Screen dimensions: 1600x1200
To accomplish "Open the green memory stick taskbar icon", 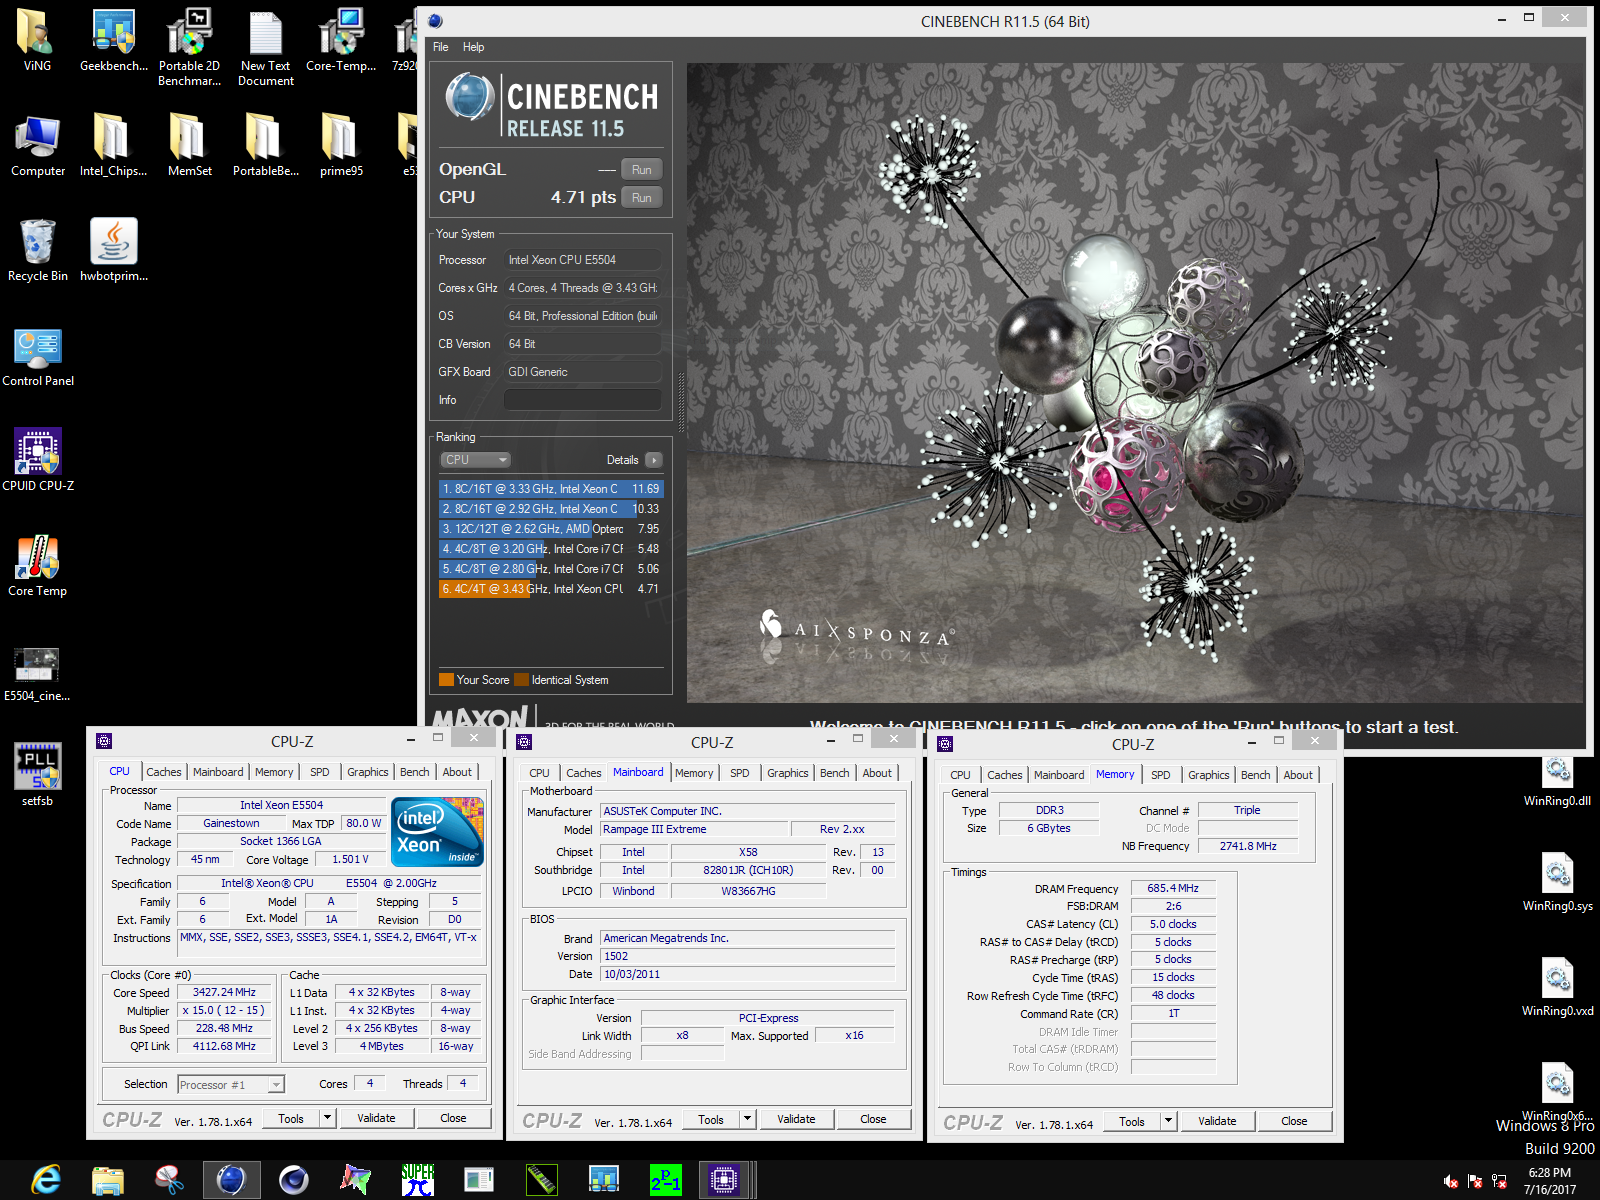I will pyautogui.click(x=541, y=1180).
